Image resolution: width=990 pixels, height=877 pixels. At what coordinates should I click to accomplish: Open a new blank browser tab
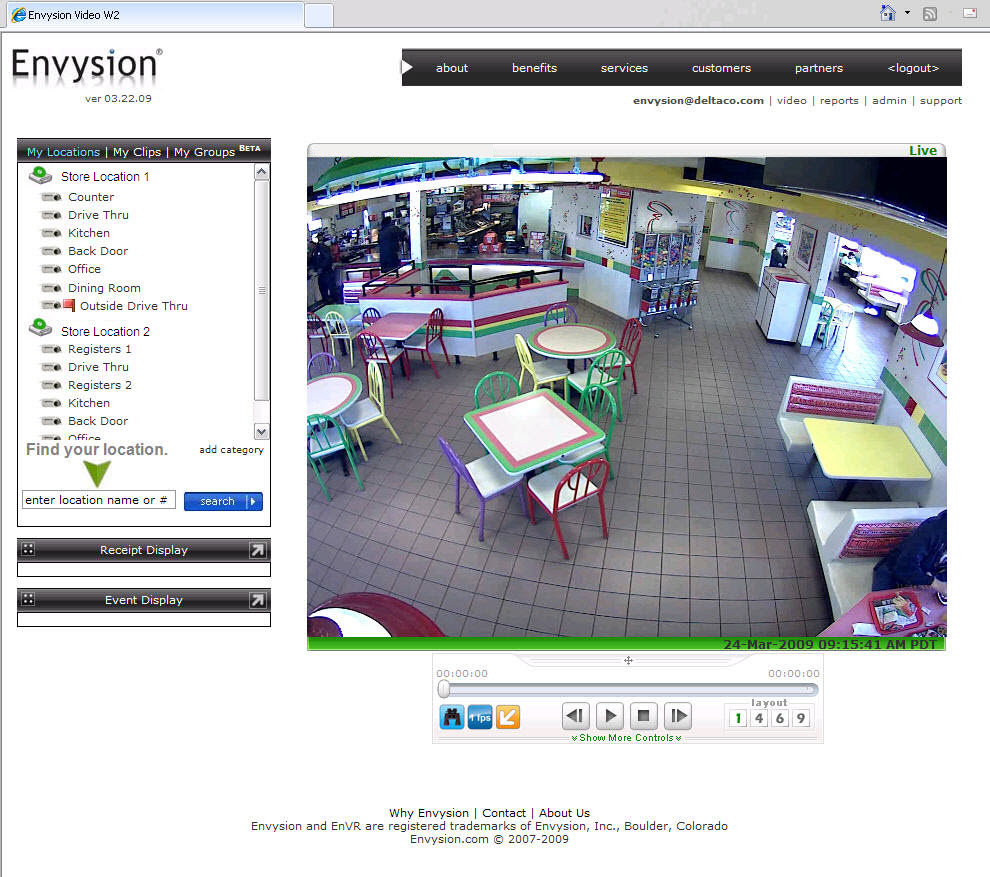click(318, 15)
